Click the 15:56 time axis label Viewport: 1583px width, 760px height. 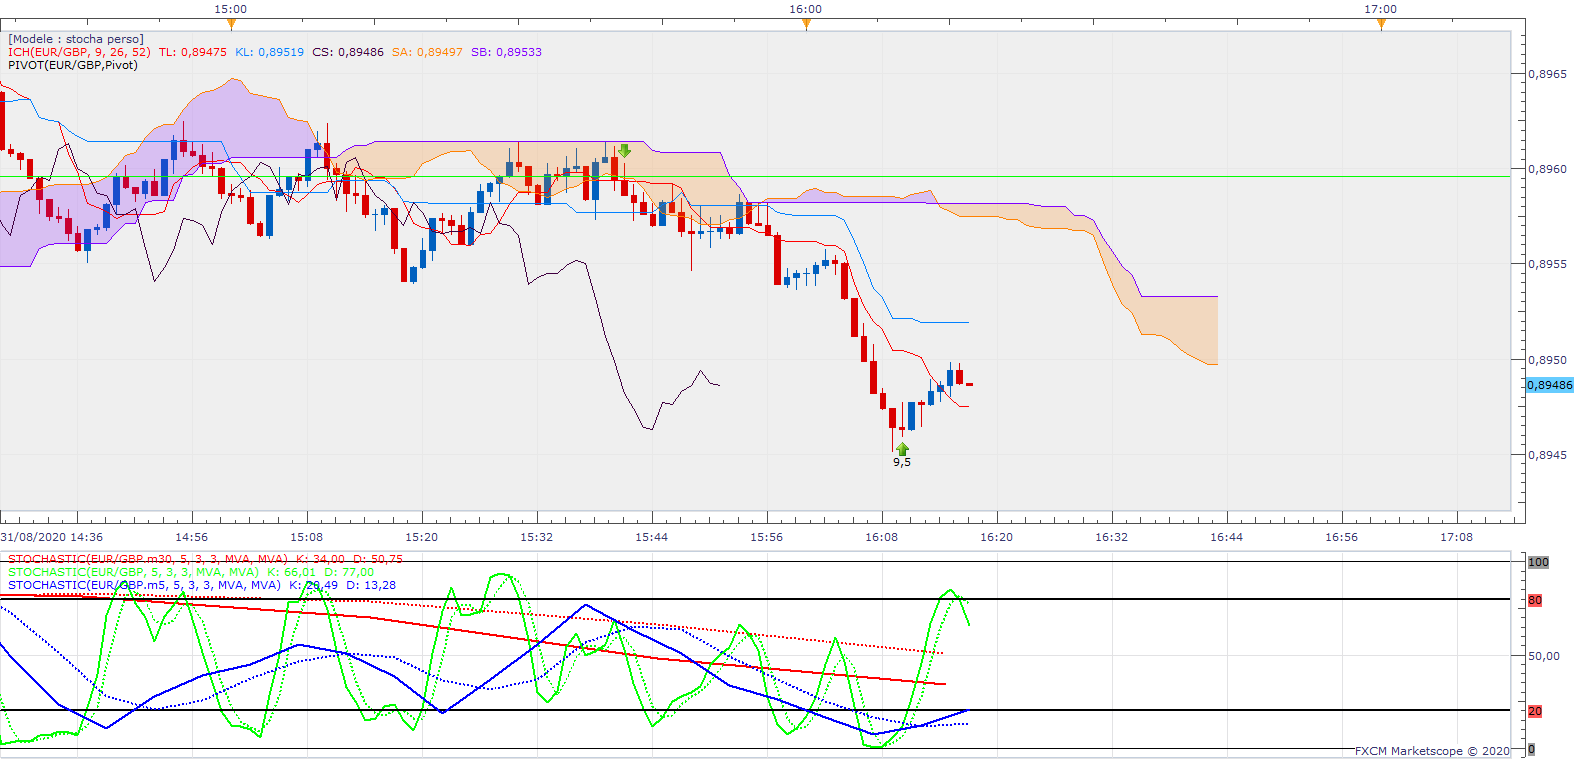(767, 537)
